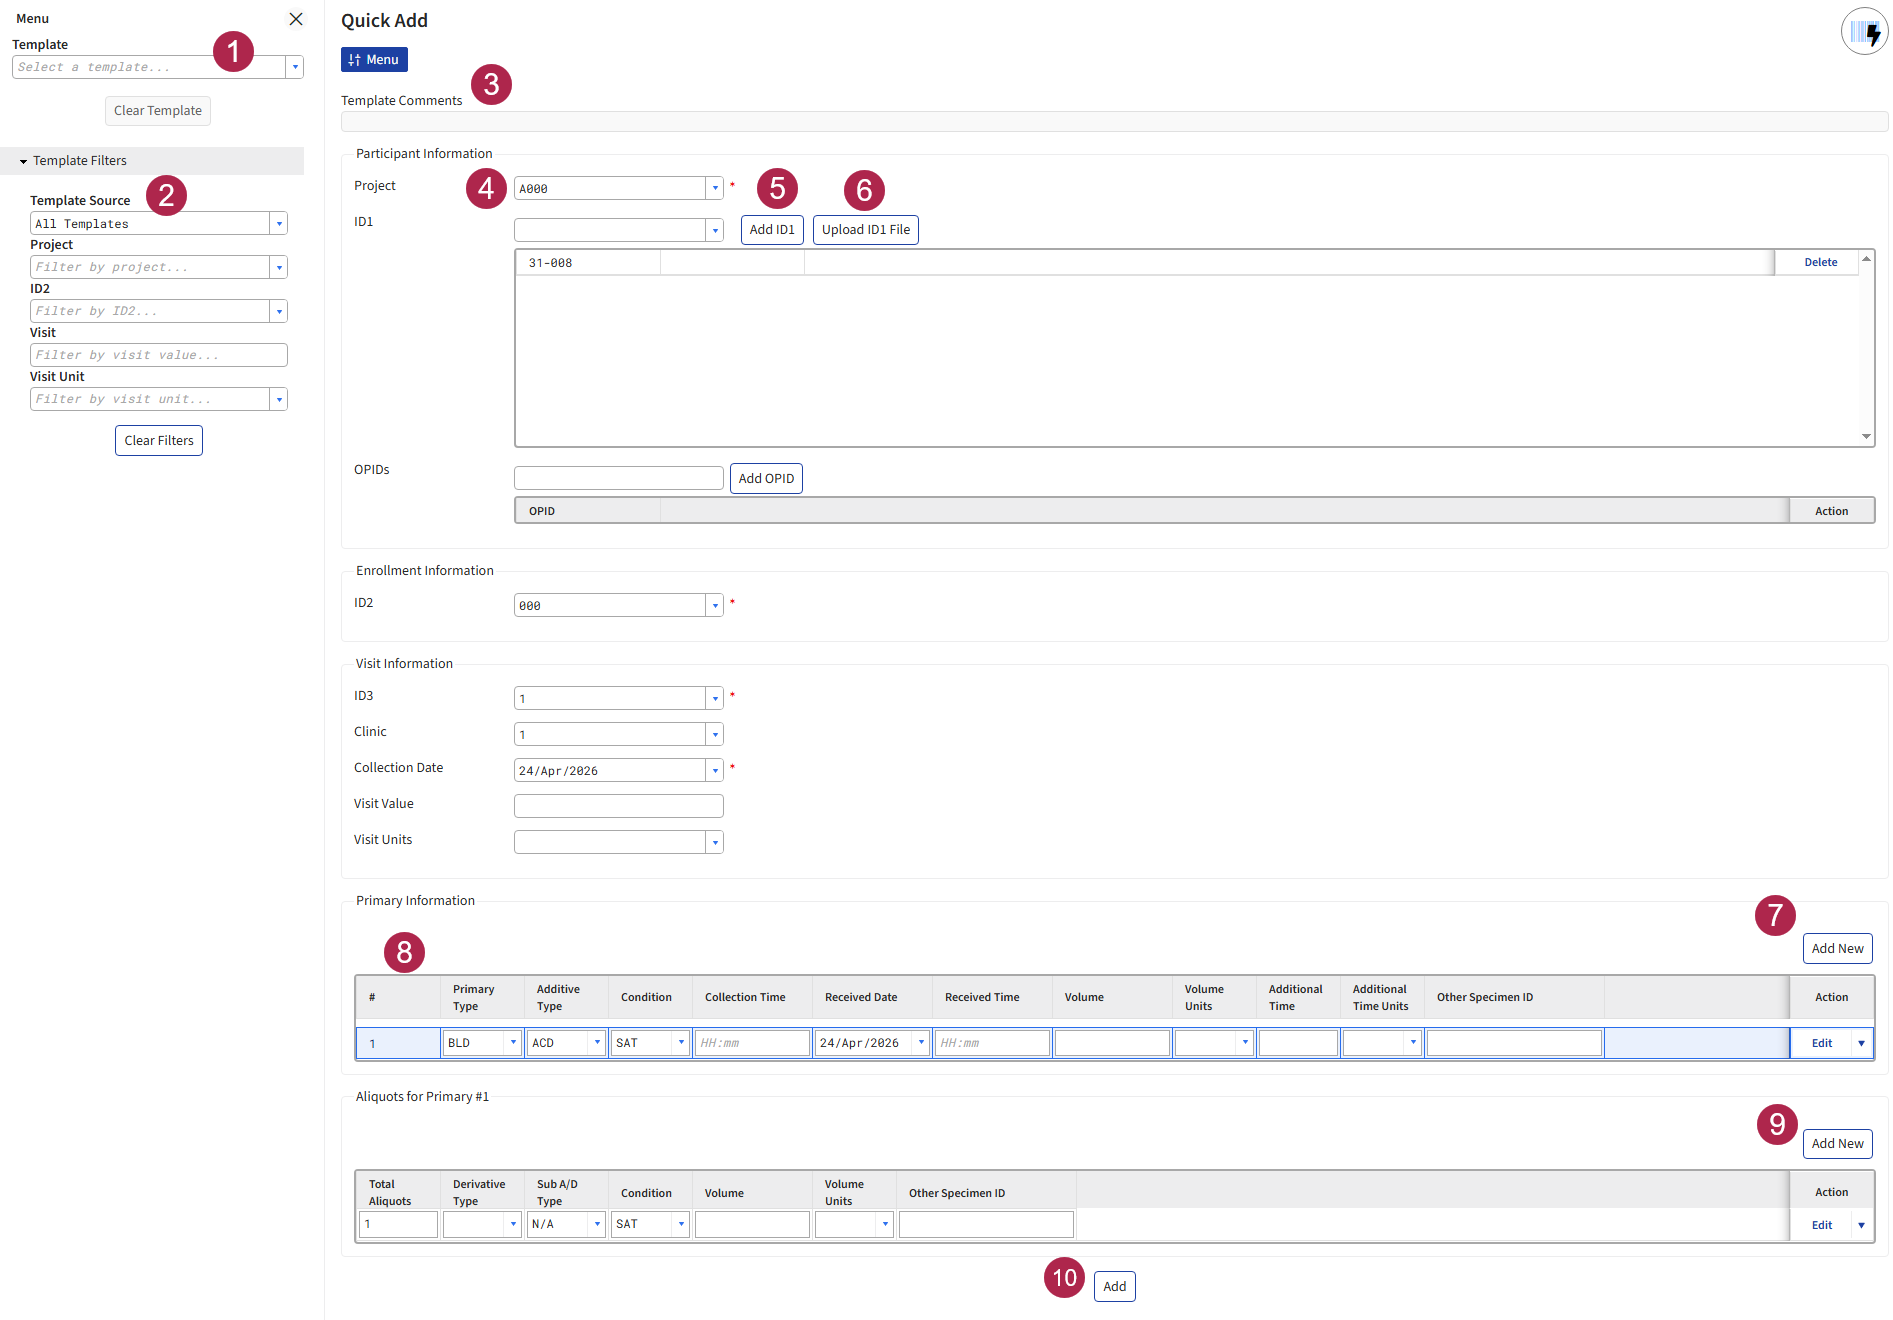Click the OPIDs input field
1893x1320 pixels.
pyautogui.click(x=619, y=478)
